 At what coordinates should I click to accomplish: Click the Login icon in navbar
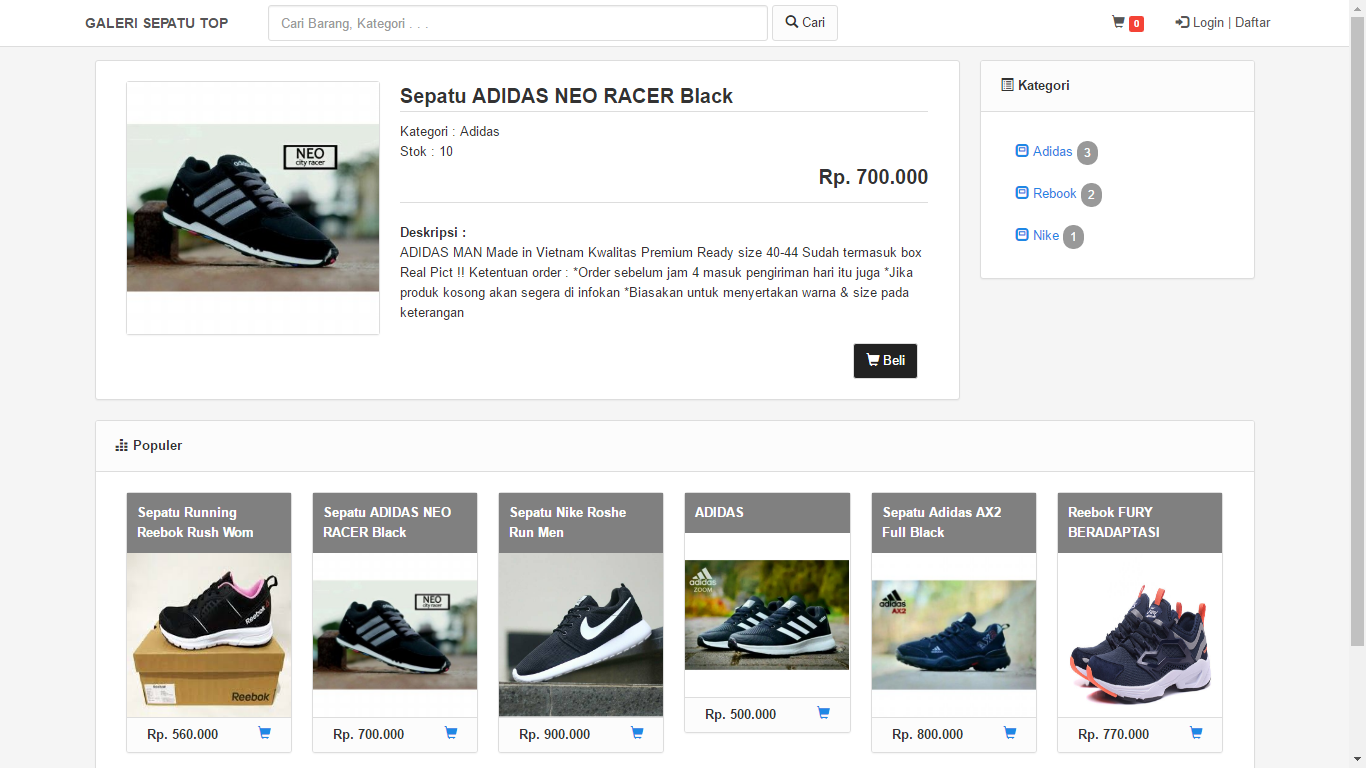tap(1183, 22)
